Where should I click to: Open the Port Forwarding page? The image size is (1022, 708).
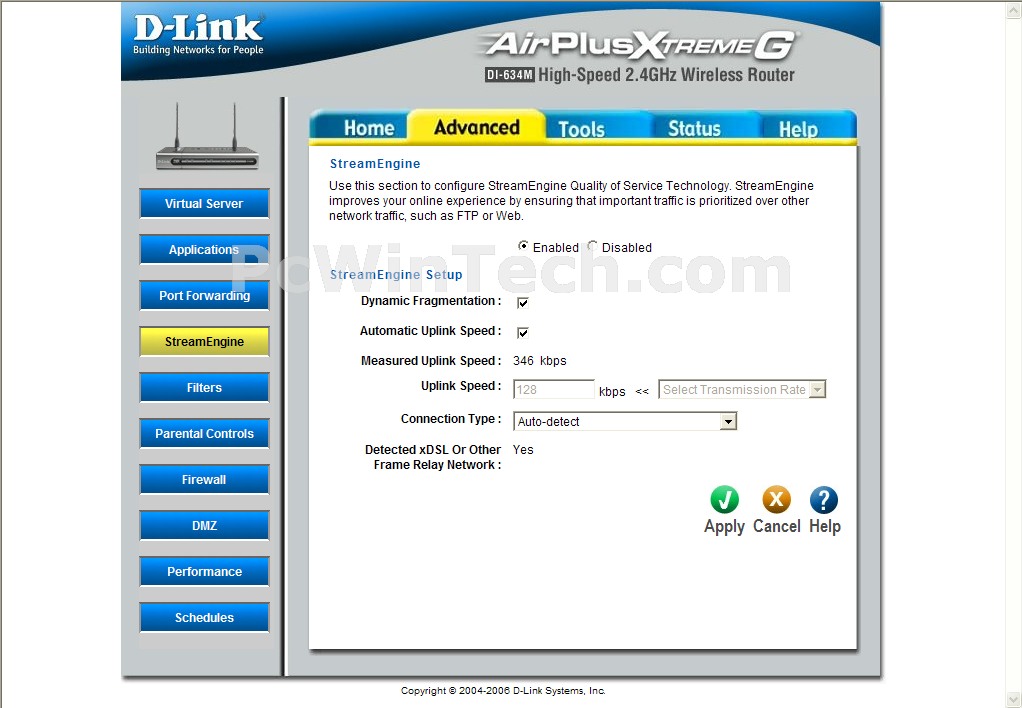204,295
